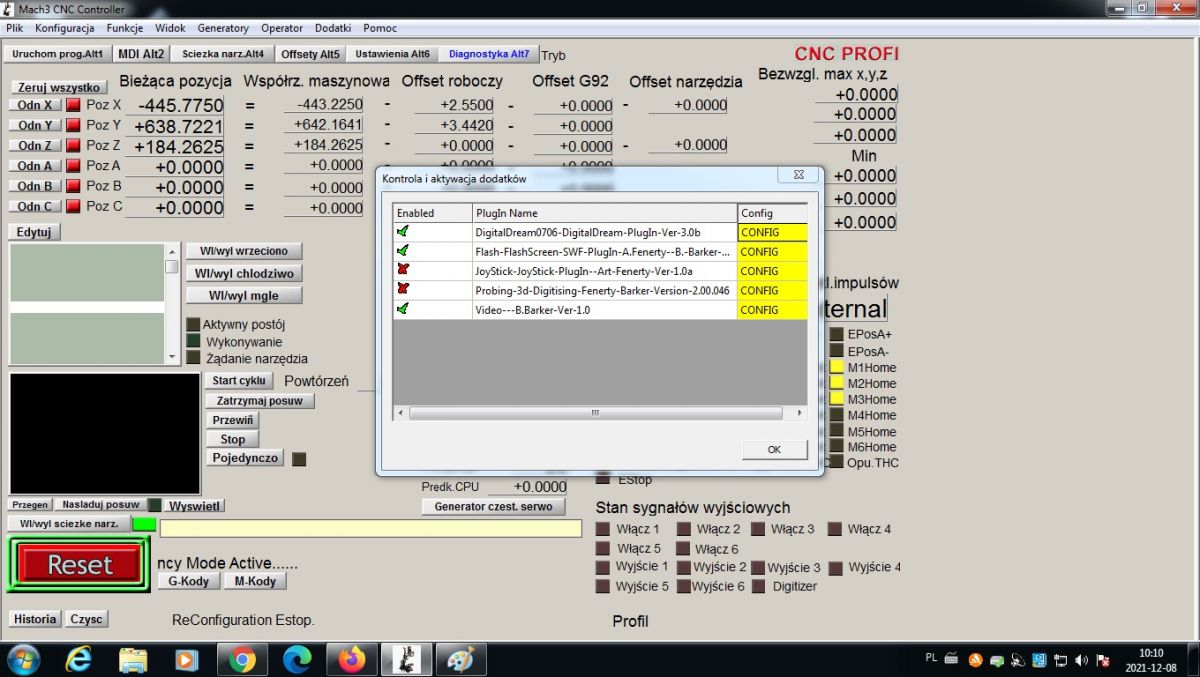Screen dimensions: 1200x677
Task: Click Zeruj wszystko button
Action: click(58, 88)
